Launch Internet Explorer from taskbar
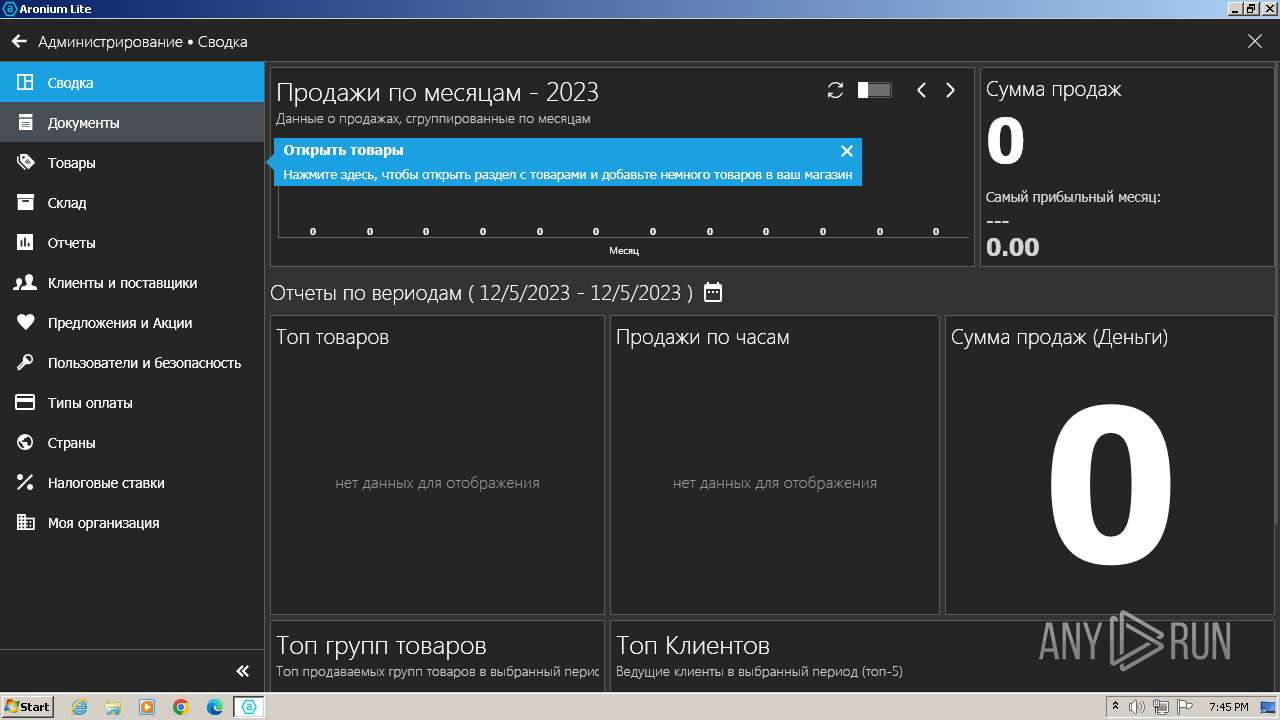This screenshot has height=720, width=1280. point(79,707)
